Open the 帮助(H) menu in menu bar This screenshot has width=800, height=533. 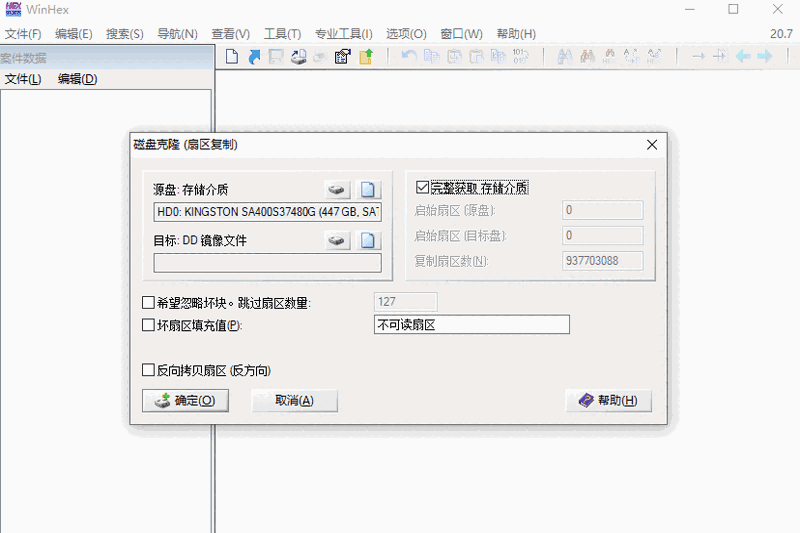click(x=516, y=34)
